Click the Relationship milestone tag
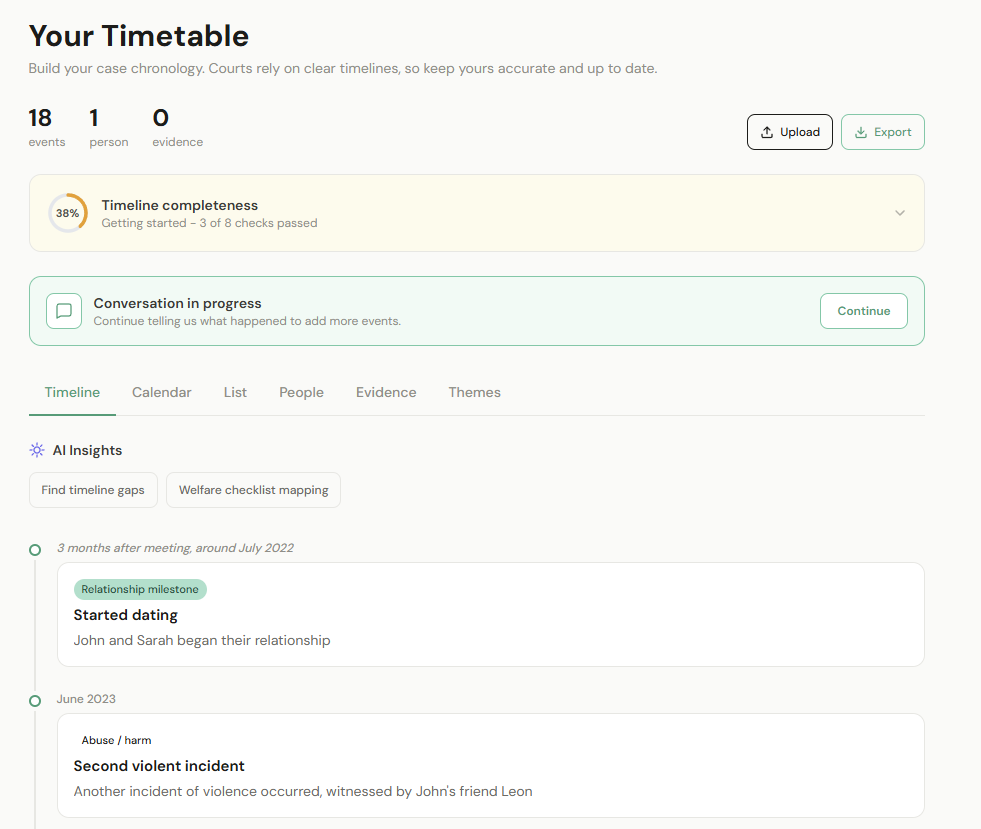The width and height of the screenshot is (981, 829). point(140,589)
